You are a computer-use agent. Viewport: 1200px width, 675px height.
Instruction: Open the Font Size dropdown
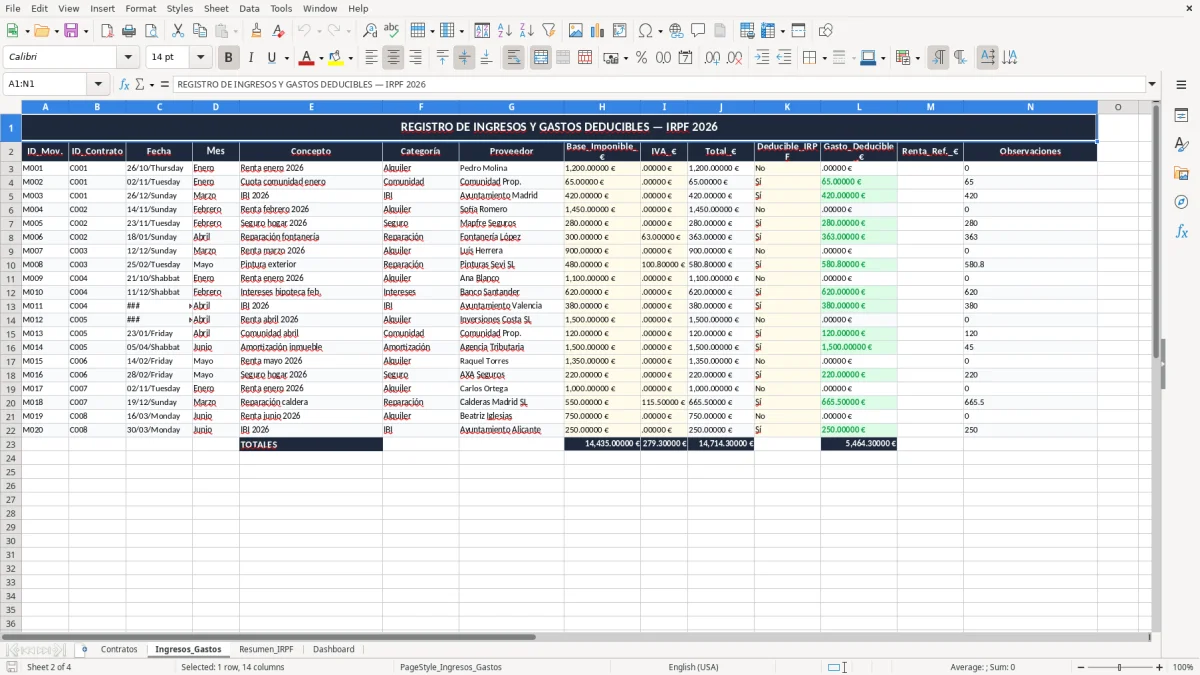(x=200, y=58)
